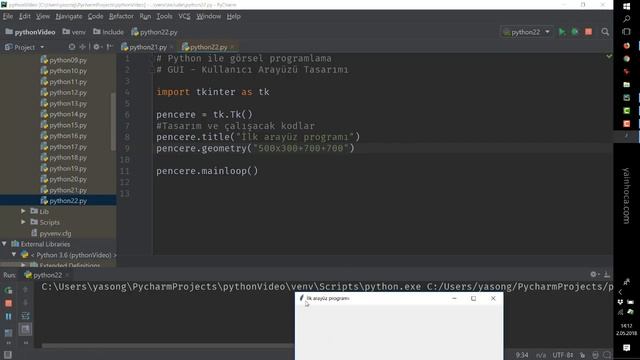This screenshot has height=360, width=640.
Task: Open the python22 run configuration dropdown
Action: (527, 32)
